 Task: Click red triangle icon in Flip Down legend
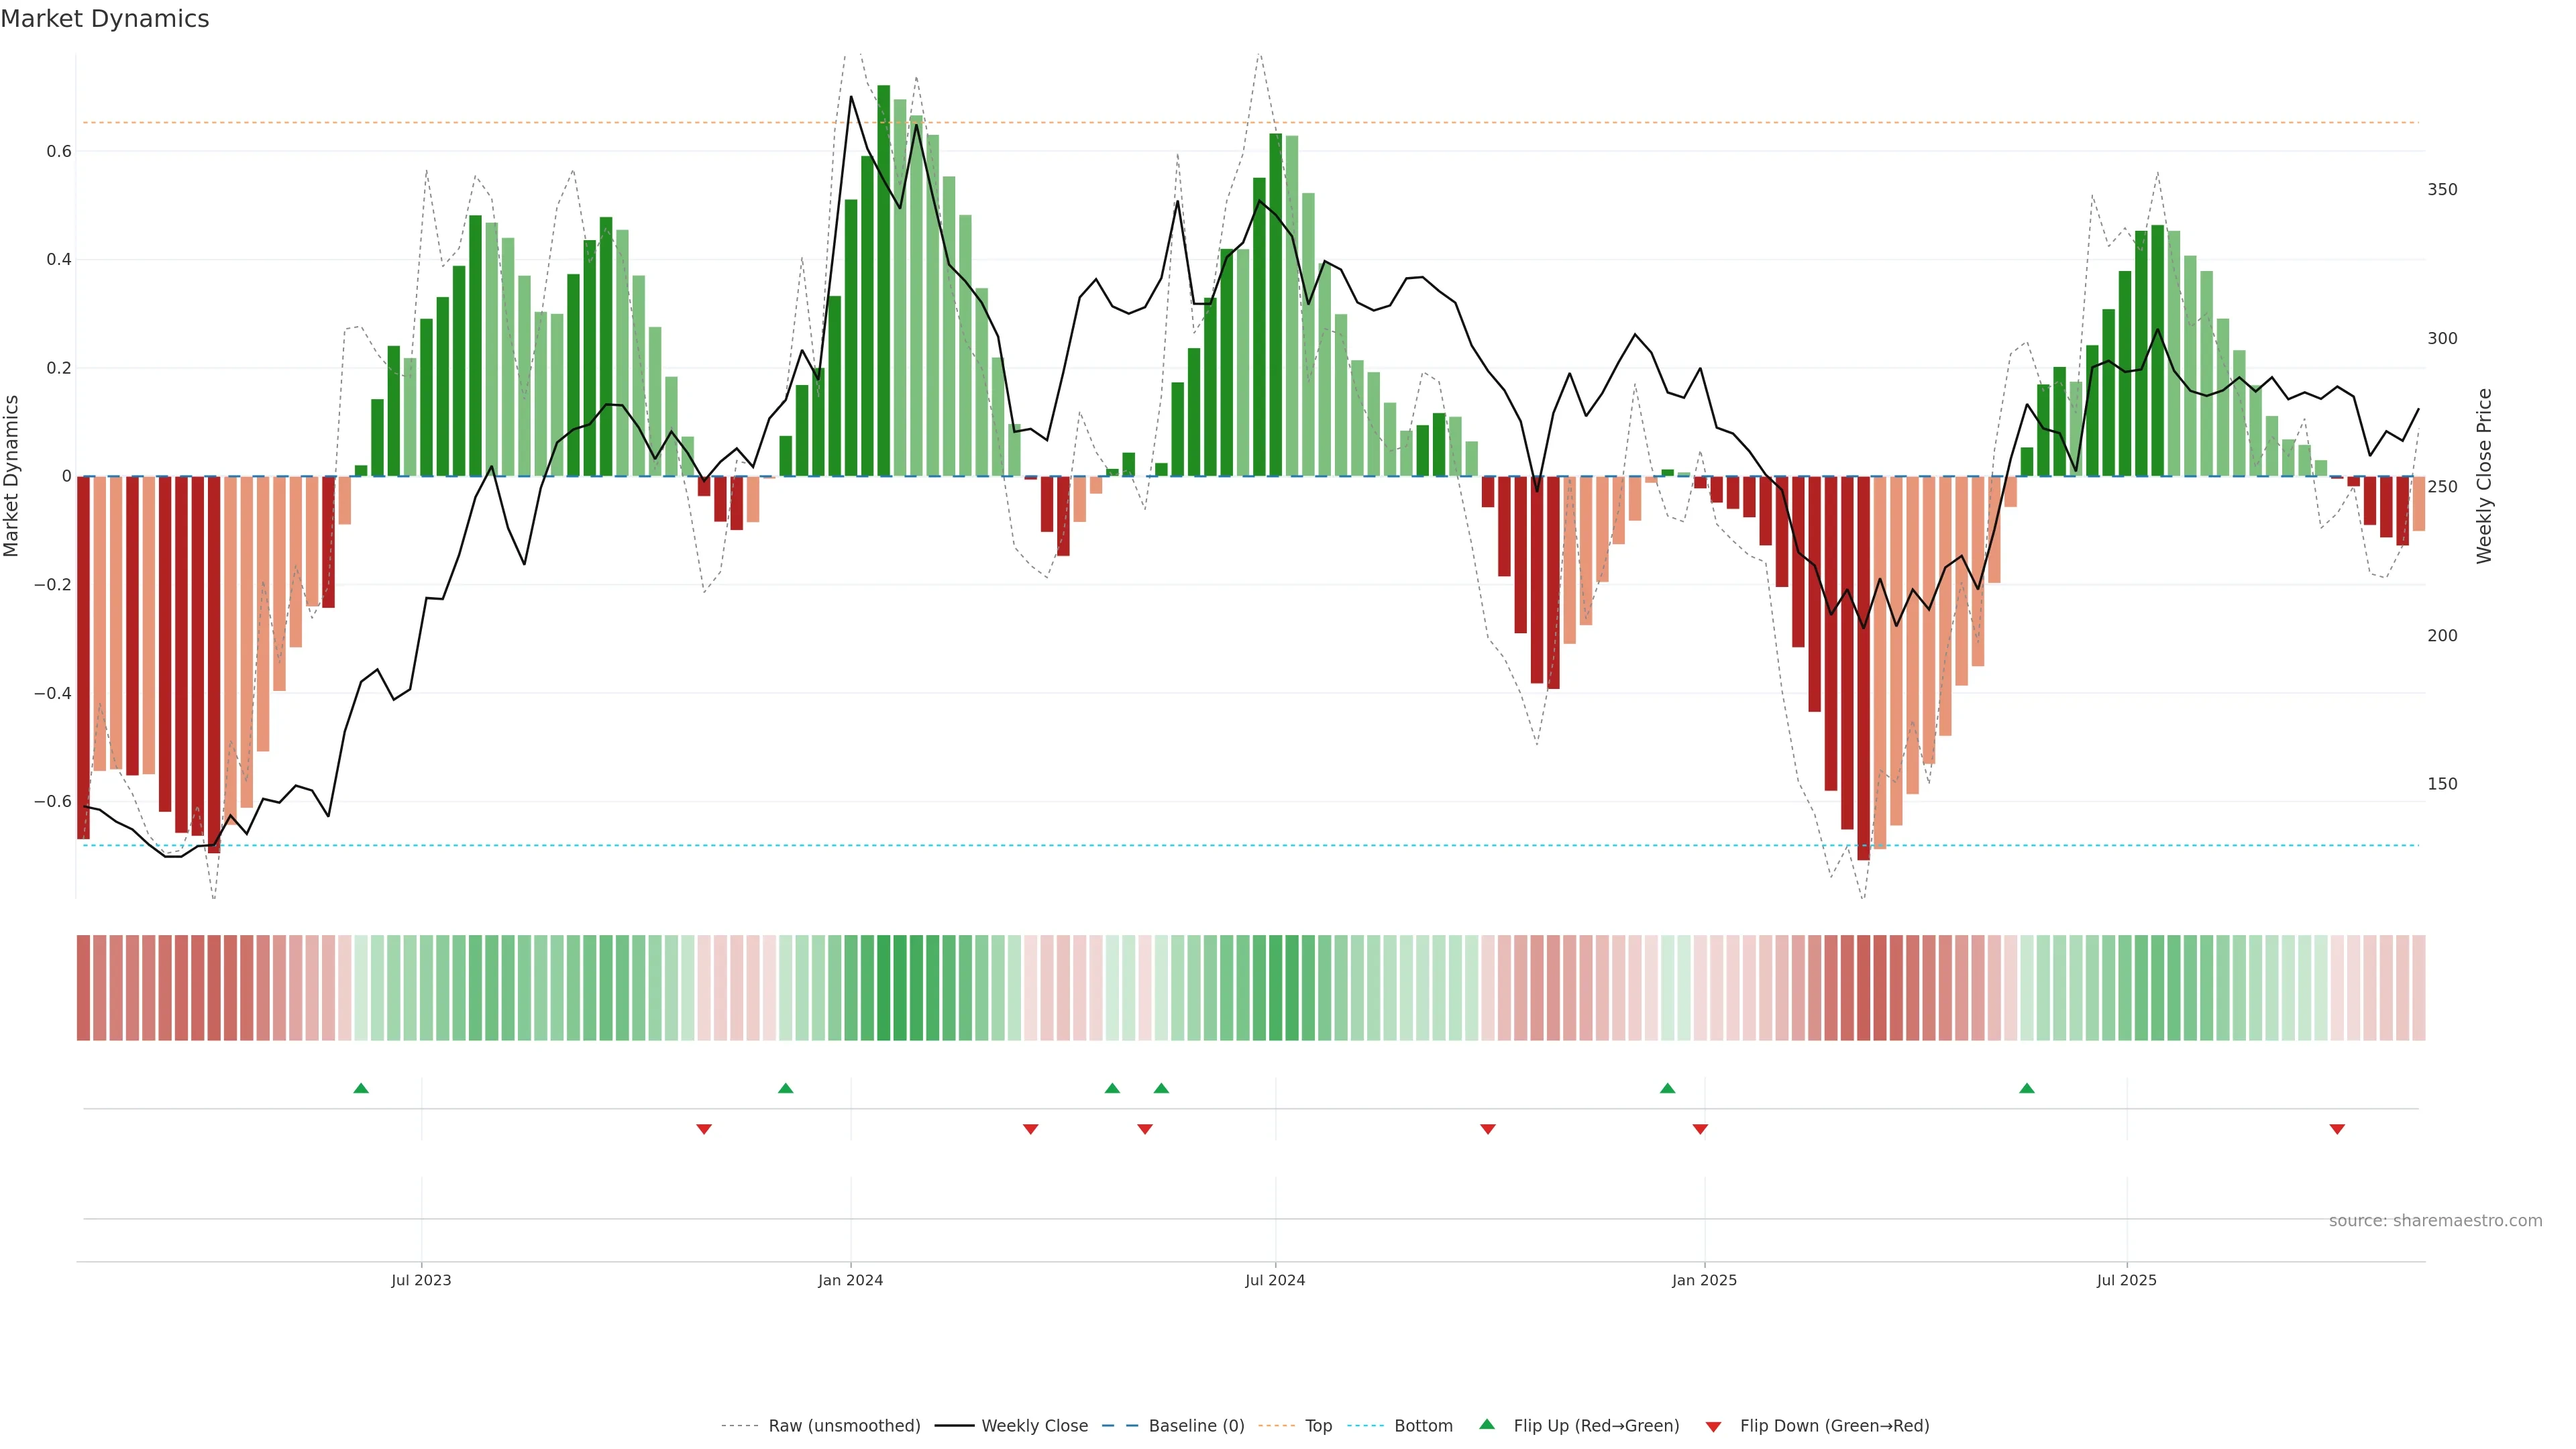click(1713, 1427)
